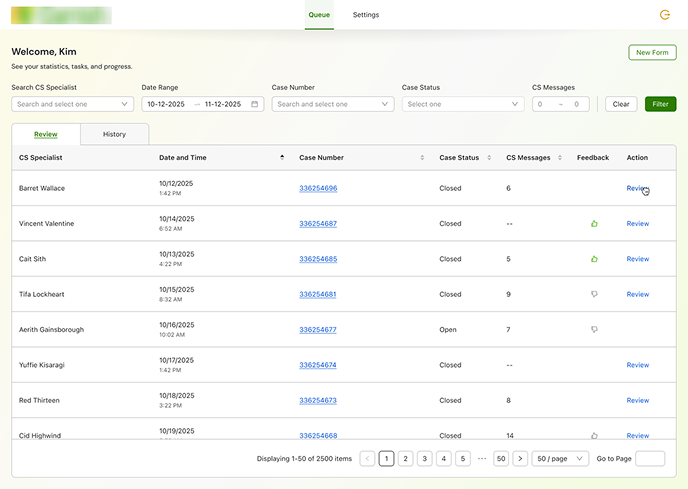Click the logout icon in top-right corner

point(665,15)
